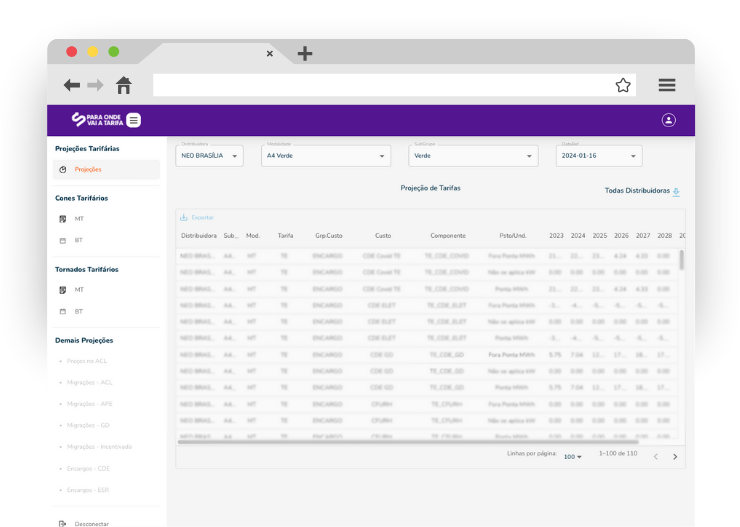Toggle the sidebar hamburger menu button
This screenshot has width=740, height=527.
tap(134, 120)
